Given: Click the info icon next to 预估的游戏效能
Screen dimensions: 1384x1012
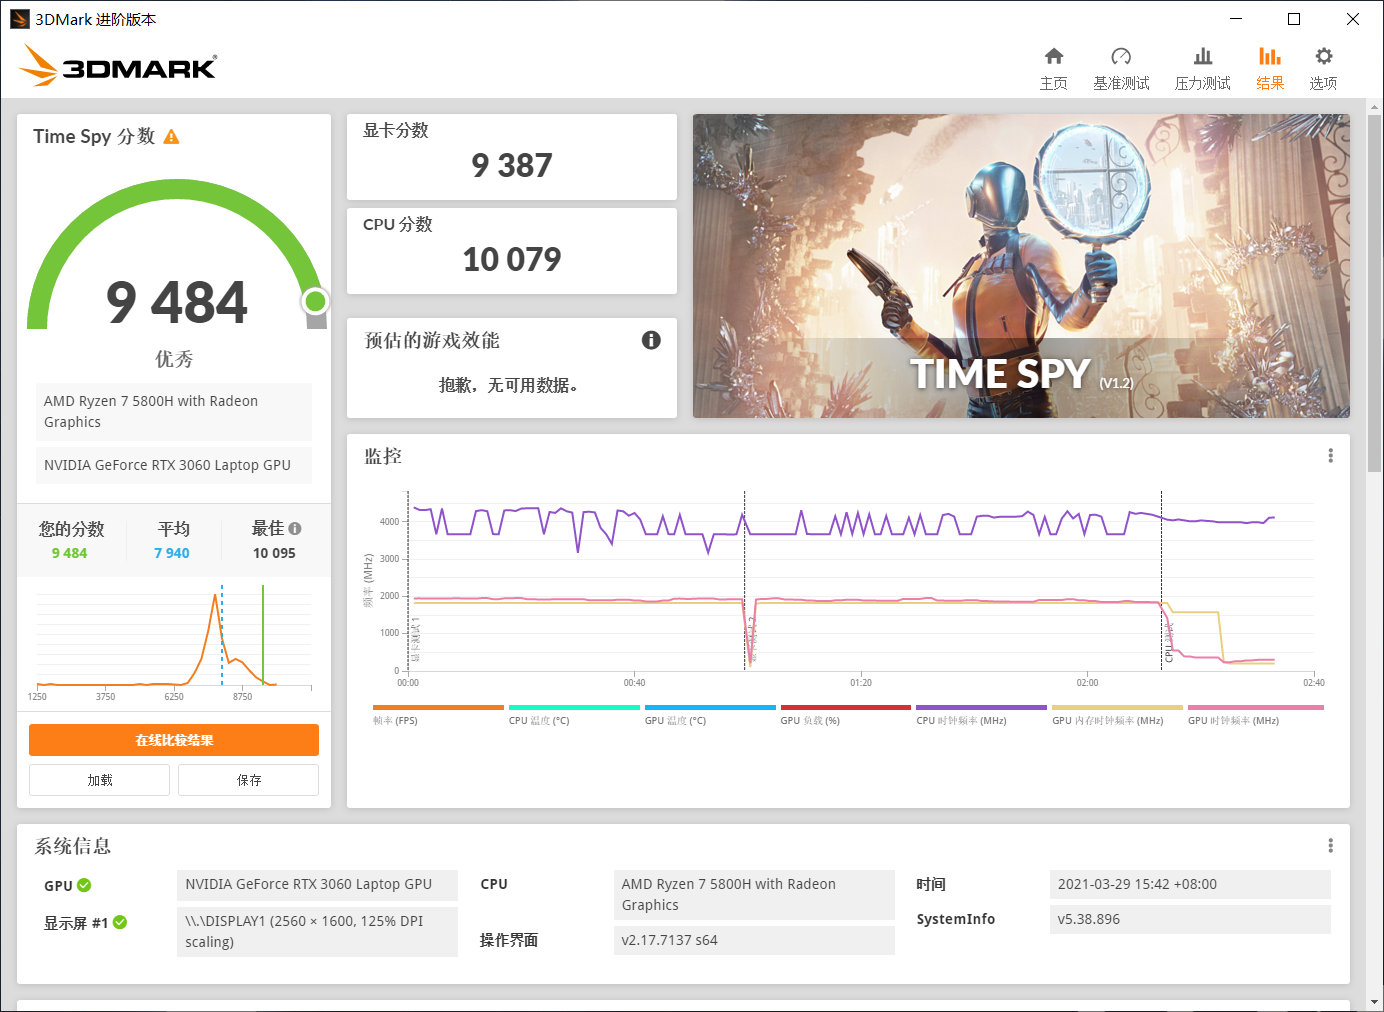Looking at the screenshot, I should (651, 340).
